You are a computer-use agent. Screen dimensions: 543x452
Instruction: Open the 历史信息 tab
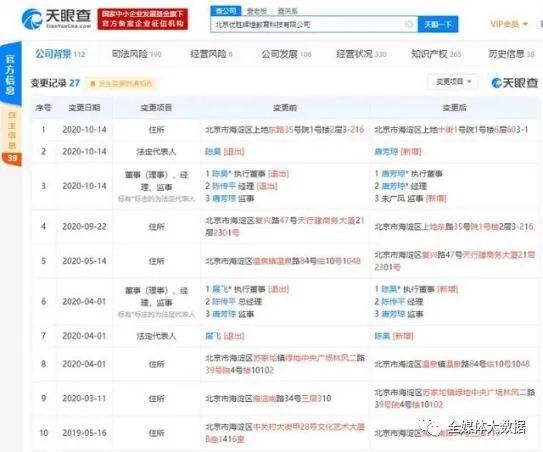tap(511, 54)
